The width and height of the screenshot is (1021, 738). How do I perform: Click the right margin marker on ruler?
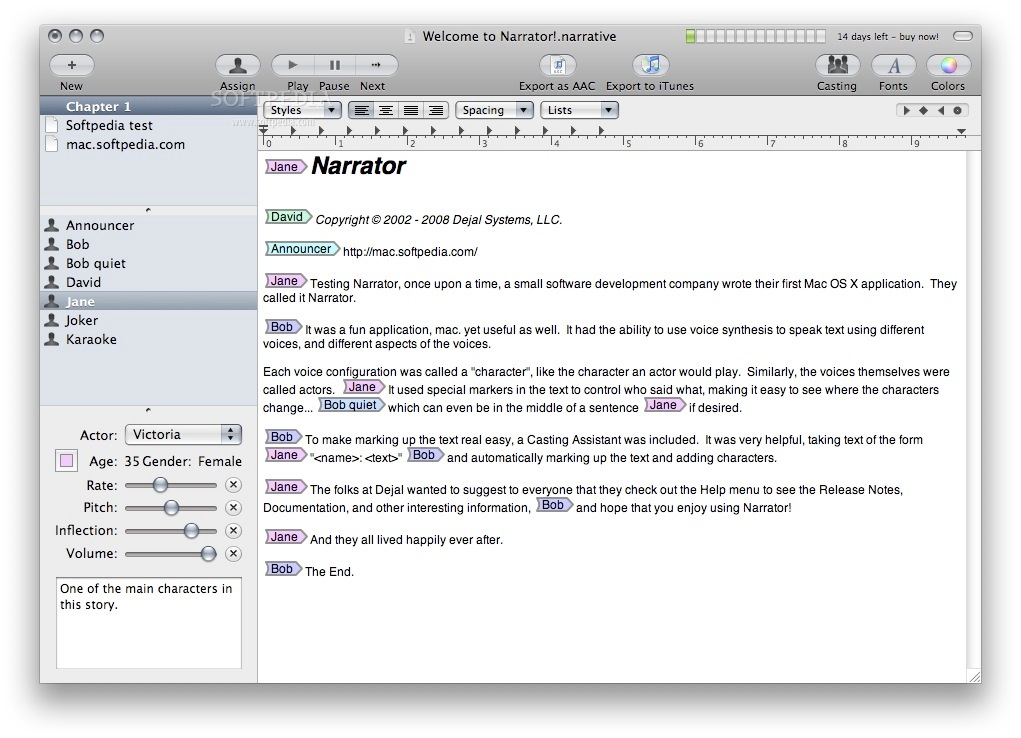(961, 132)
